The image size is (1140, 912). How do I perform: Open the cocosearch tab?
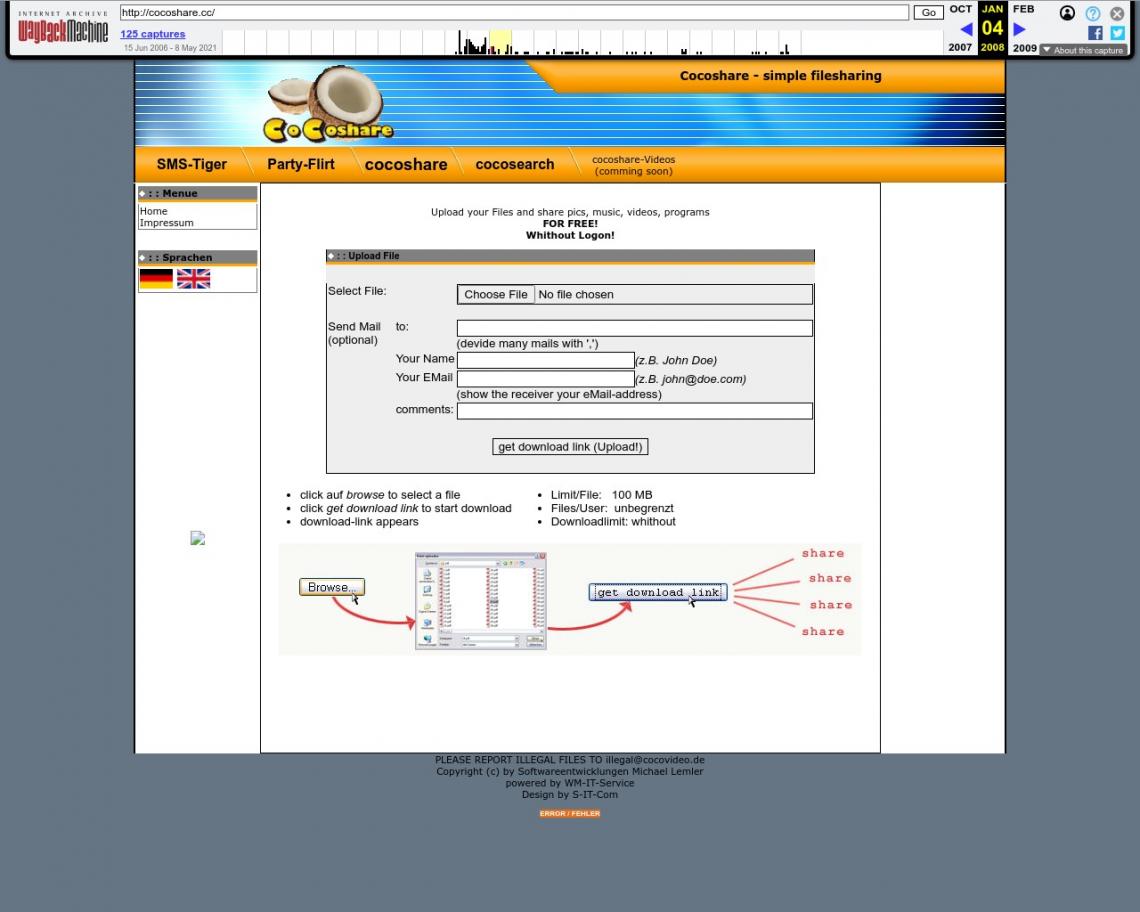click(x=515, y=164)
